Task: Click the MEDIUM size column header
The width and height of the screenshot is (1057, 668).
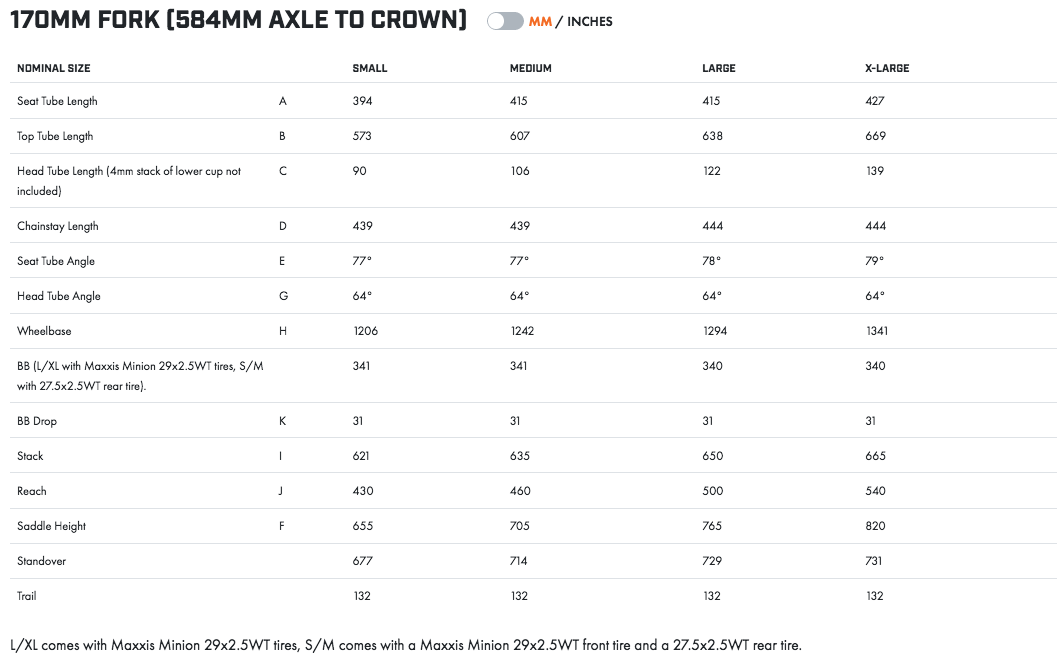Action: [x=531, y=68]
